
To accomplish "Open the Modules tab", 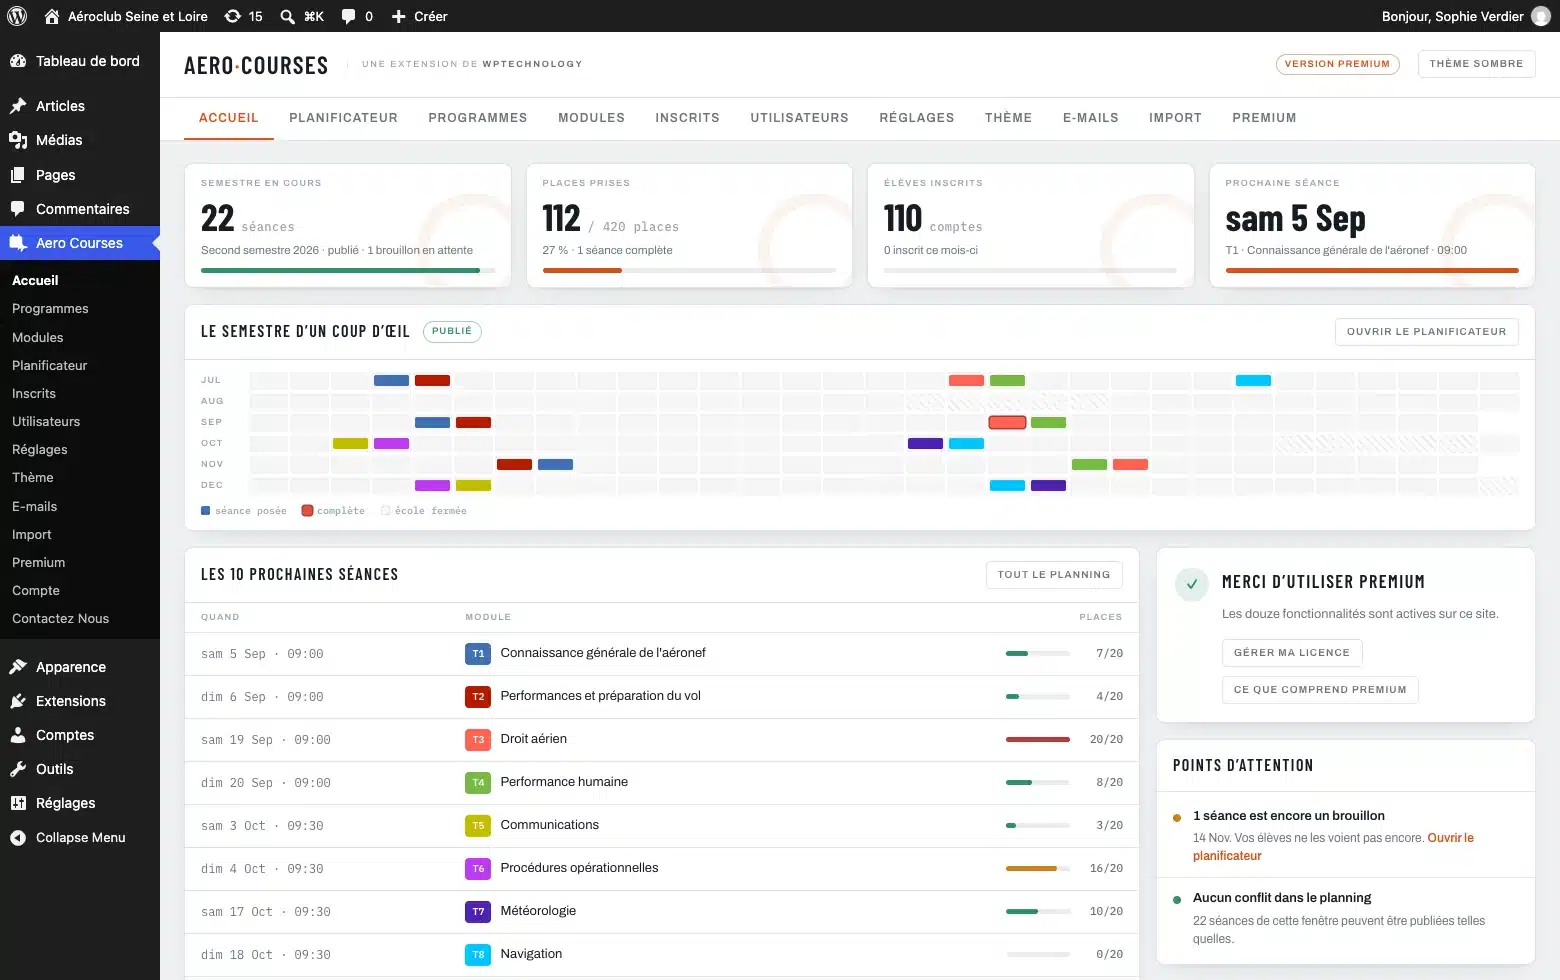I will 591,118.
